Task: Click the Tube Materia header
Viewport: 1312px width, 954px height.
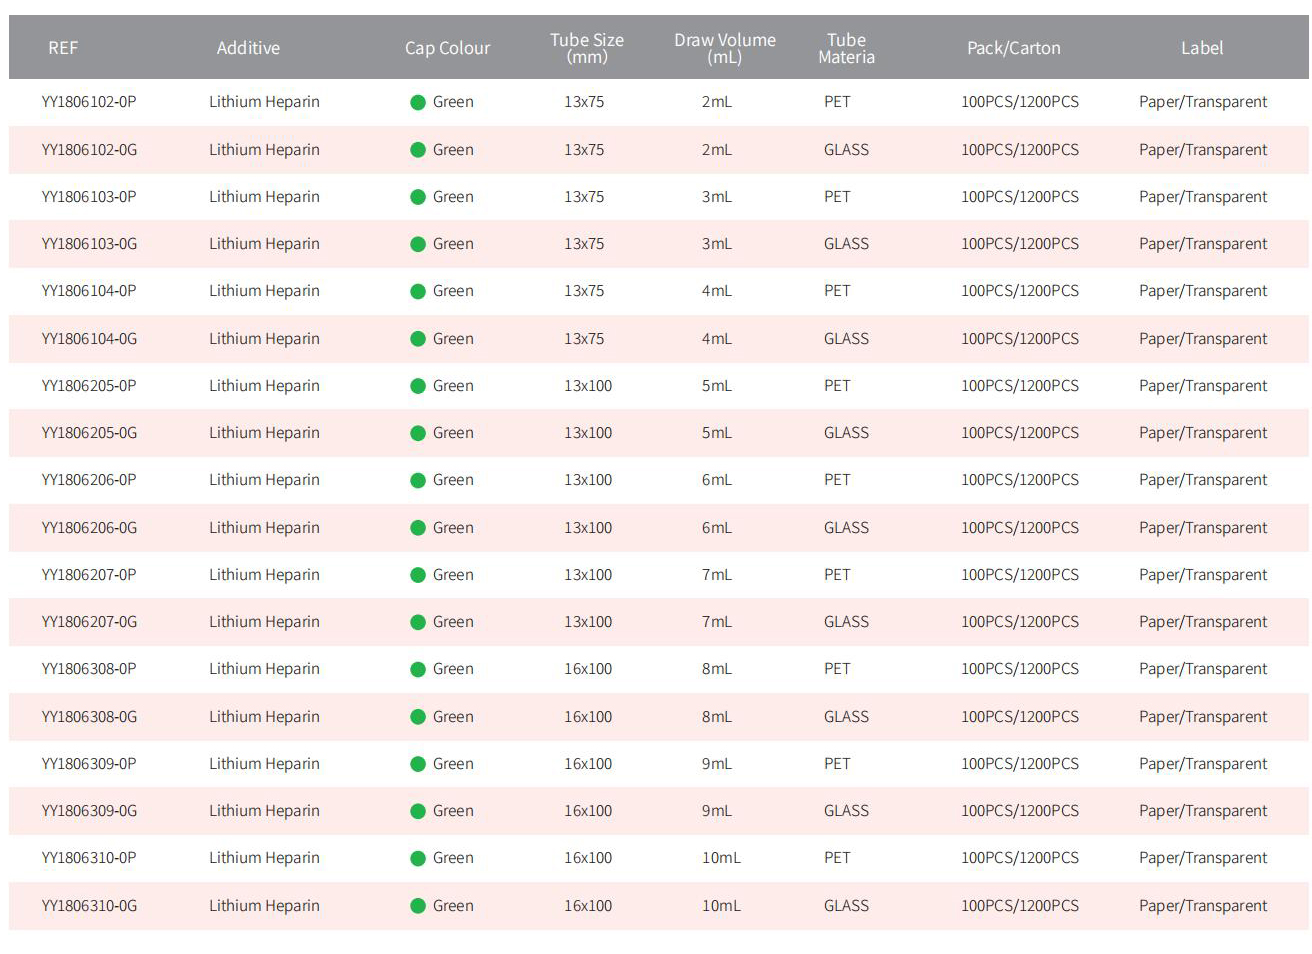Action: point(846,48)
